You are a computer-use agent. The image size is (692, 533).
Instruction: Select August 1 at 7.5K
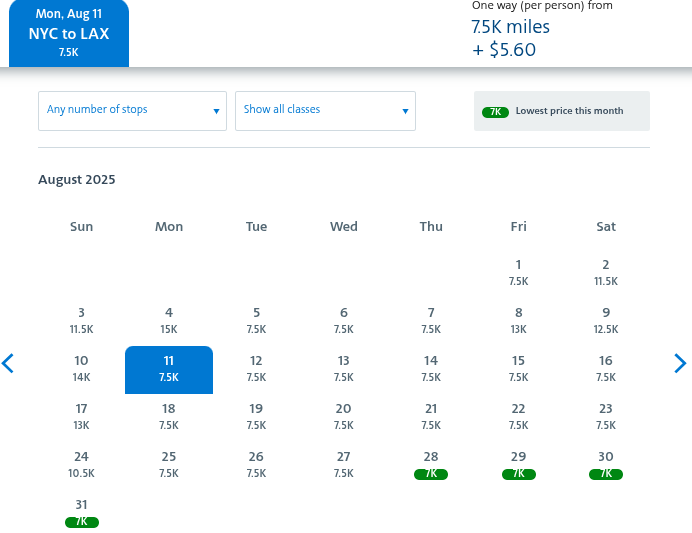[x=518, y=274]
